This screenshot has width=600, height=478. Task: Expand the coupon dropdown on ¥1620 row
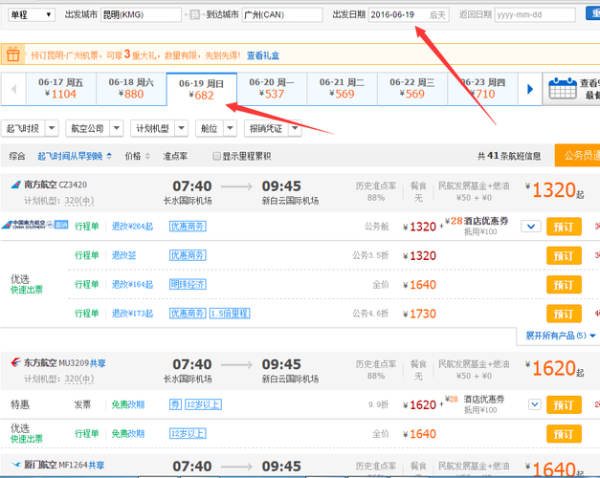tap(535, 404)
